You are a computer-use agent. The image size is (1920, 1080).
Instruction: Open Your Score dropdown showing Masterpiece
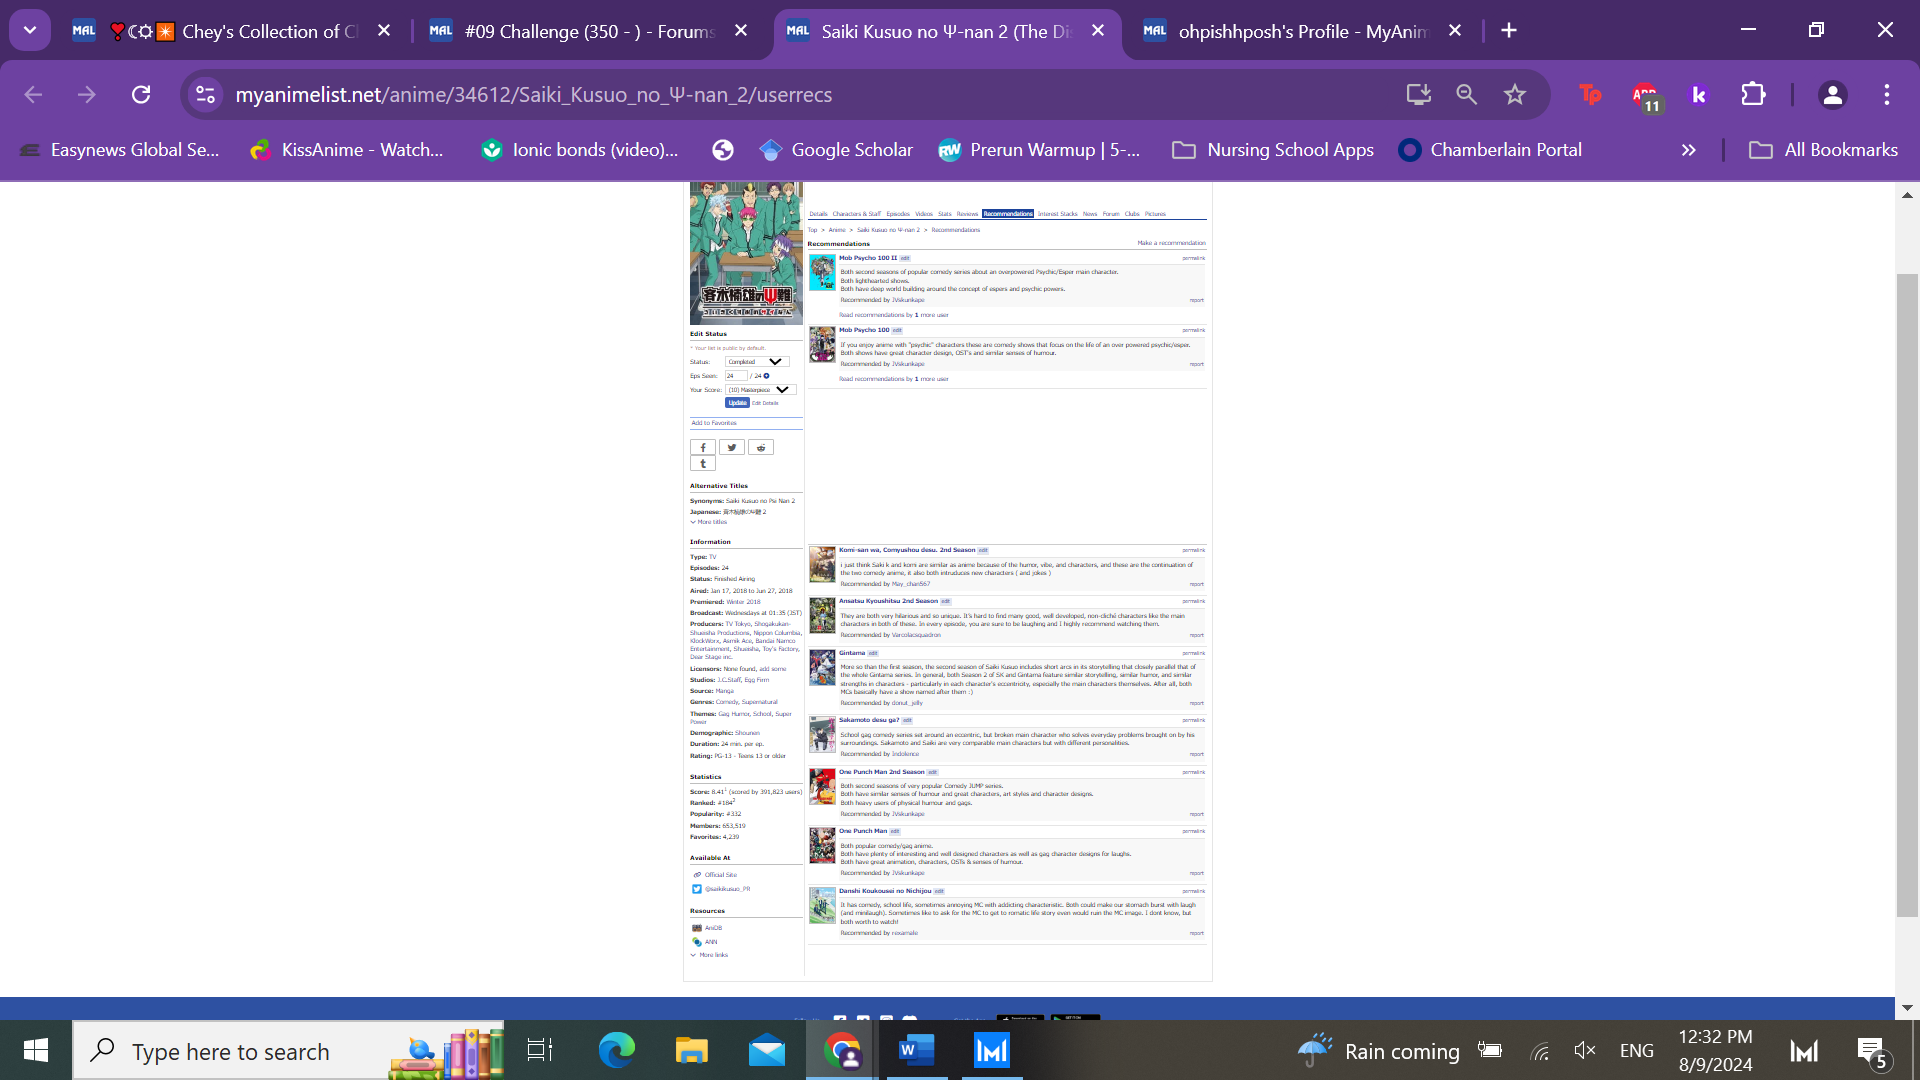[x=760, y=390]
